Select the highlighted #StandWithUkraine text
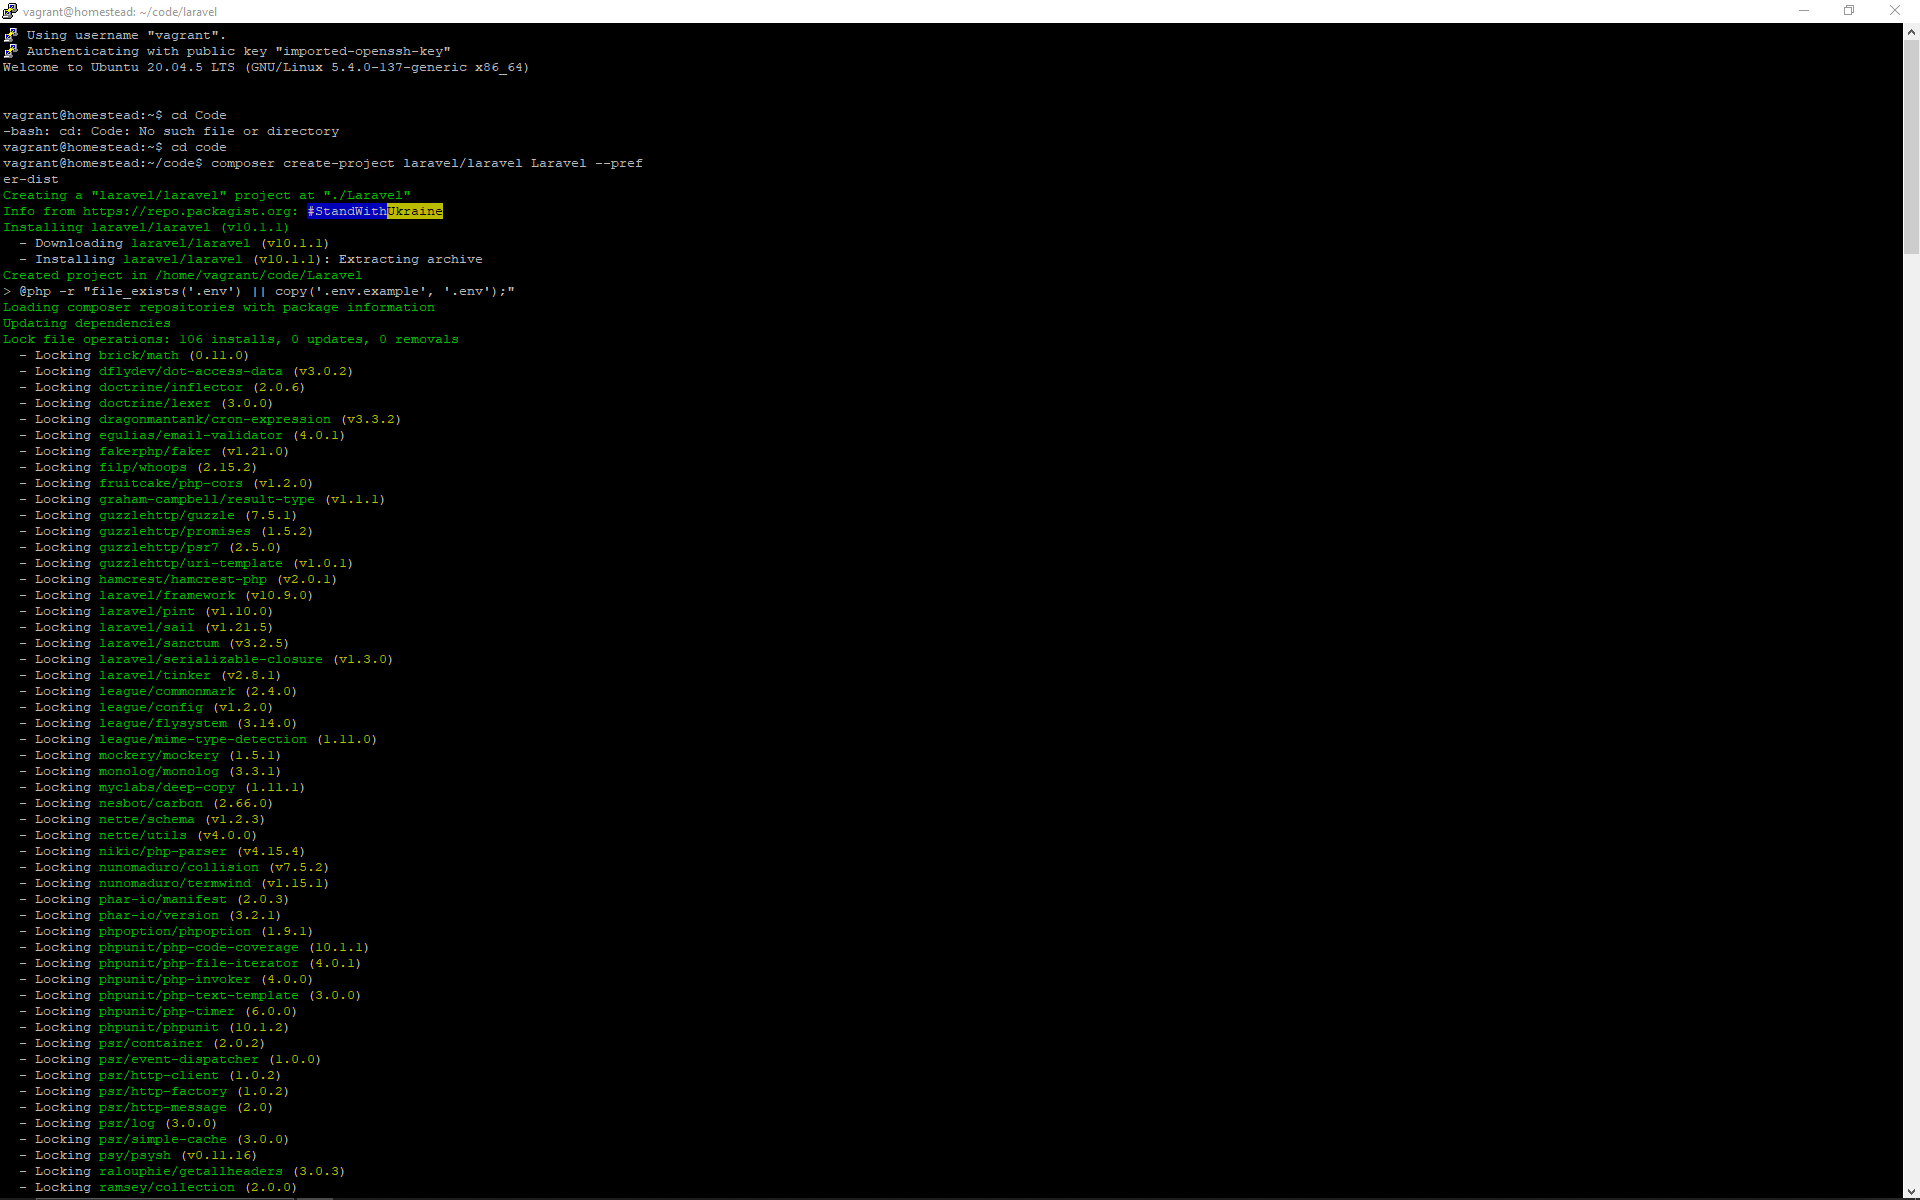The image size is (1920, 1200). tap(375, 211)
